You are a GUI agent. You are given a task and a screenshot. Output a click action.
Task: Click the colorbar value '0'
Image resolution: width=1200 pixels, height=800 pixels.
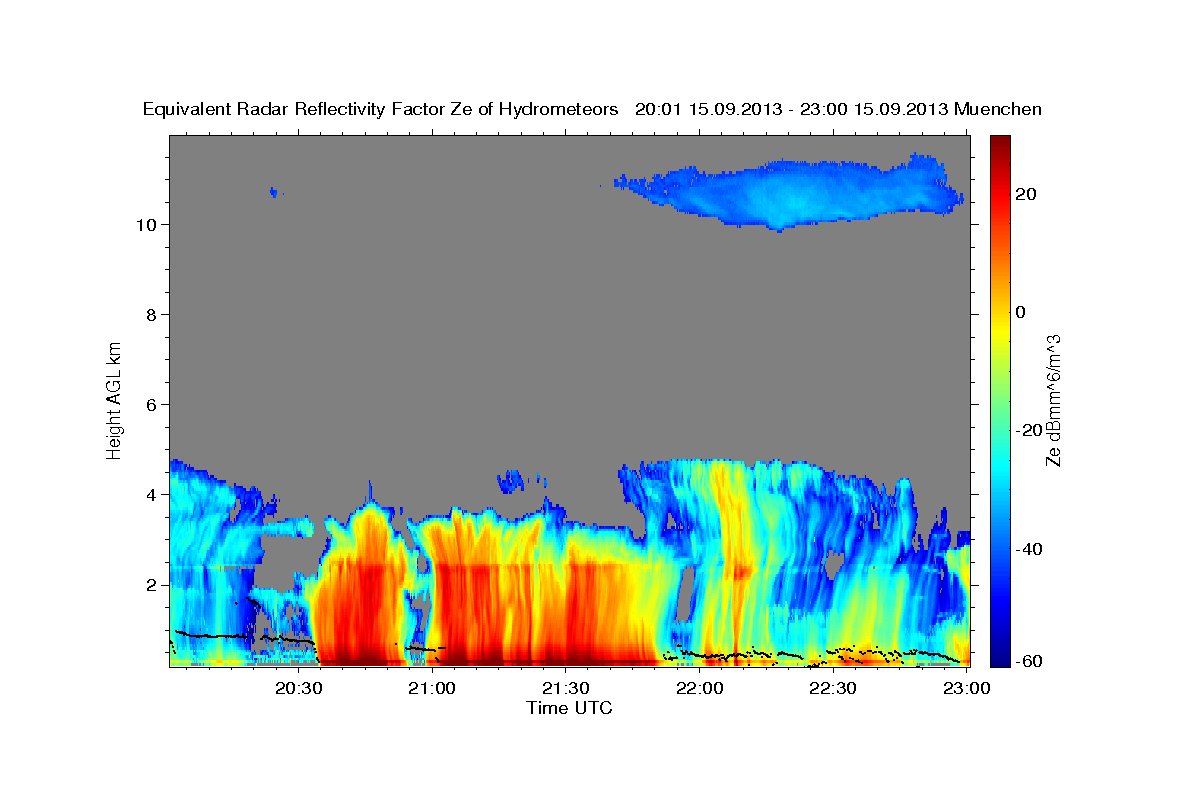tap(1021, 312)
